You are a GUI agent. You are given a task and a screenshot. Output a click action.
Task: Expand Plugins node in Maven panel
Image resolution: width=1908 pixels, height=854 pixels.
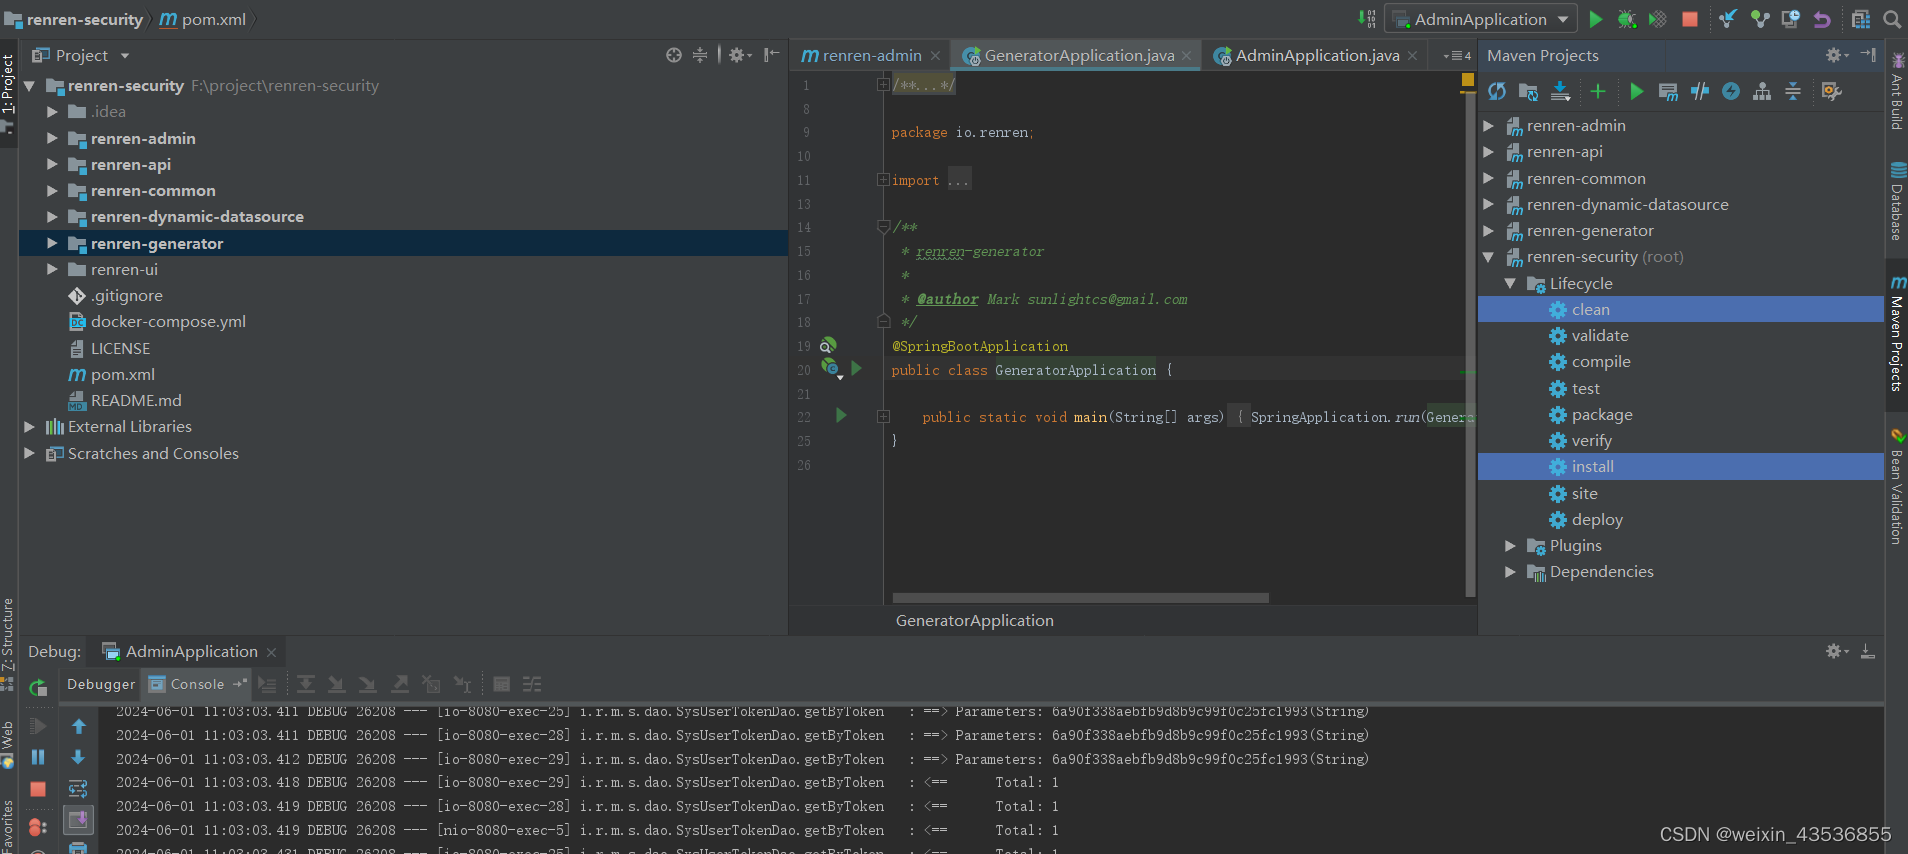pos(1511,545)
